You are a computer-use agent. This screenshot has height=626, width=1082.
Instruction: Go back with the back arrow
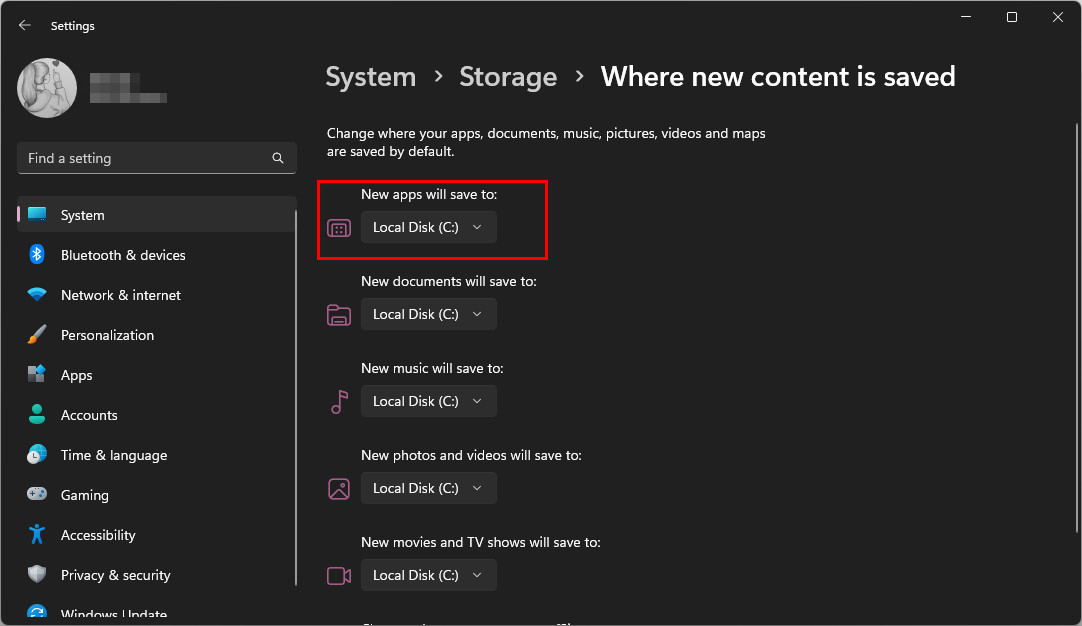tap(25, 26)
